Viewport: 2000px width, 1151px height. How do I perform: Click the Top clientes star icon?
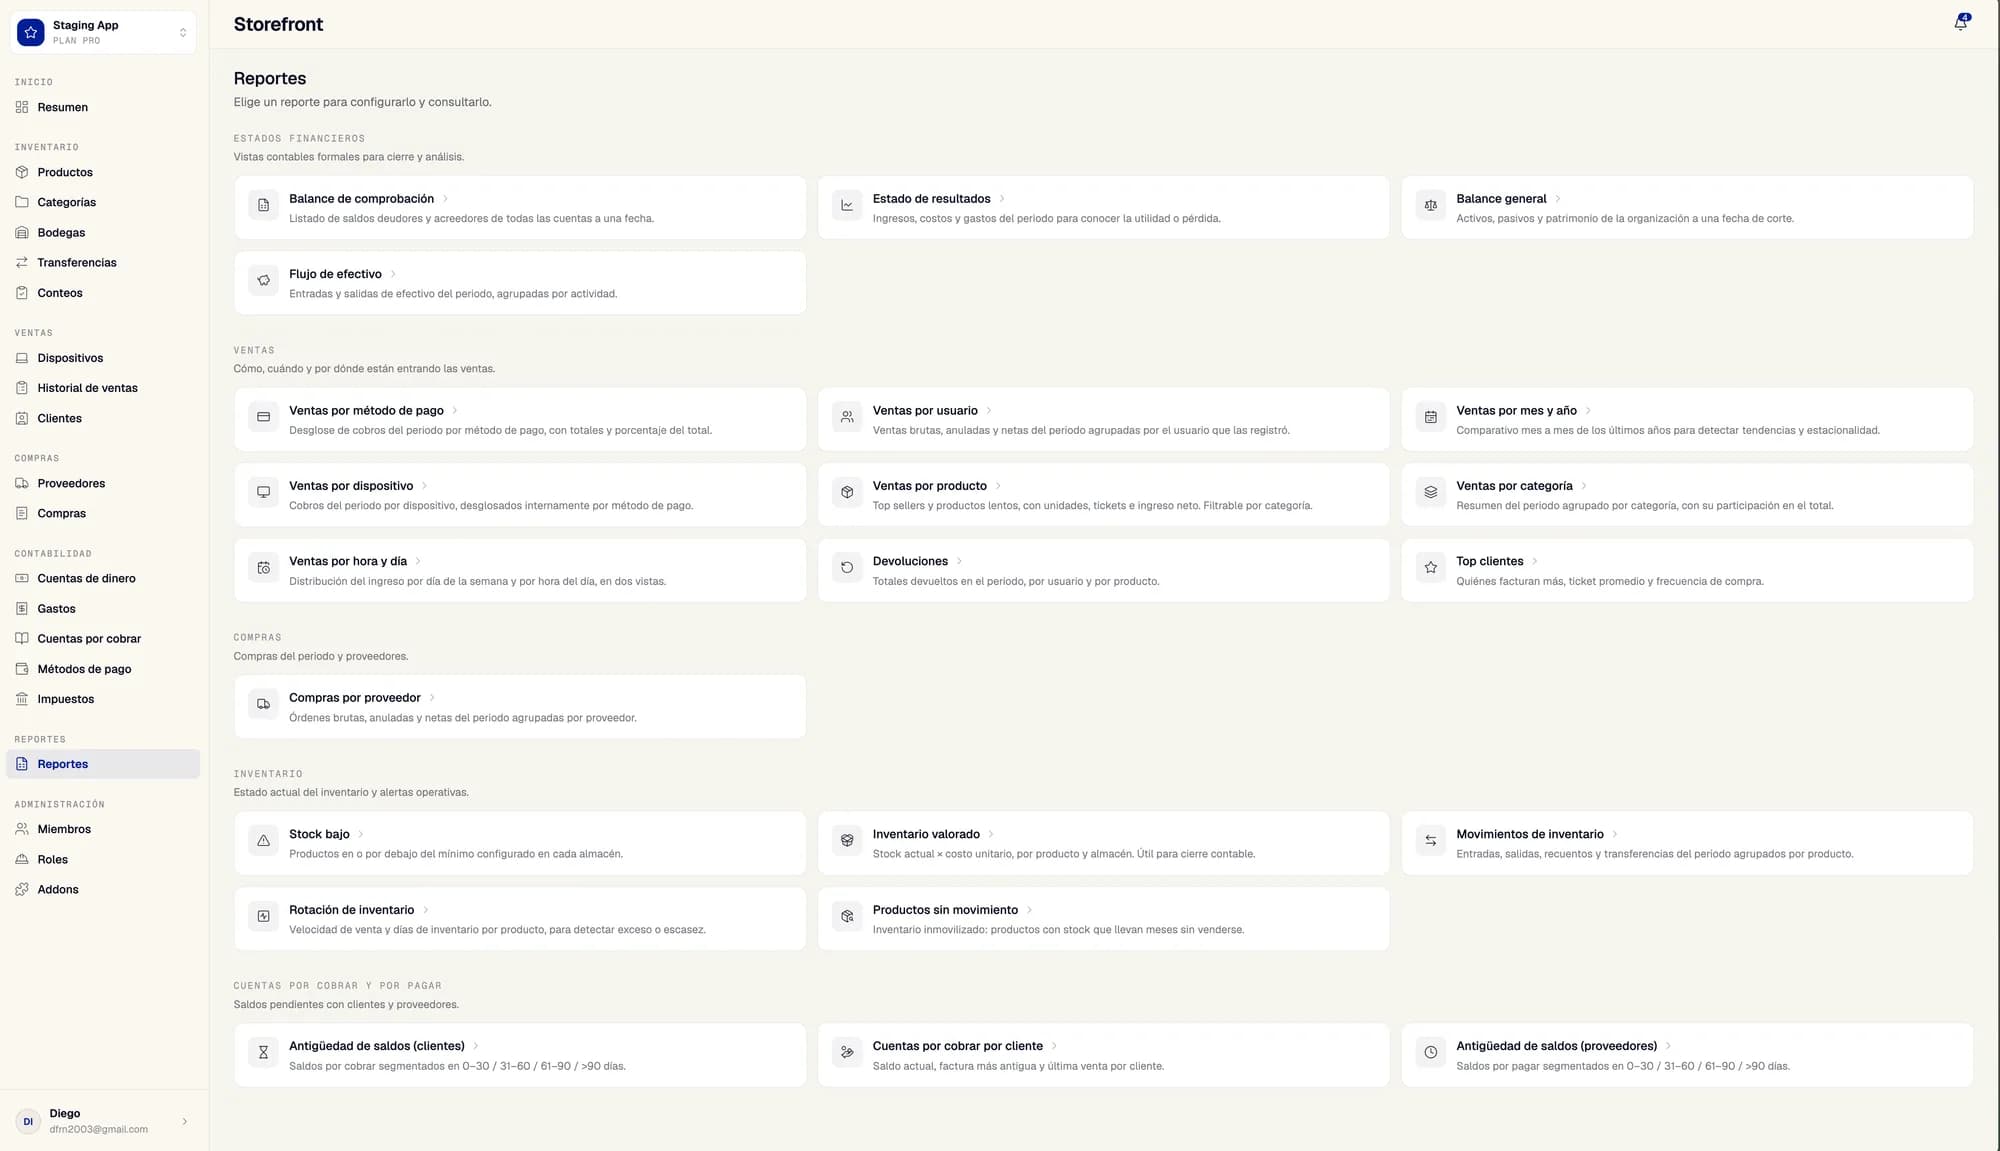(1431, 567)
